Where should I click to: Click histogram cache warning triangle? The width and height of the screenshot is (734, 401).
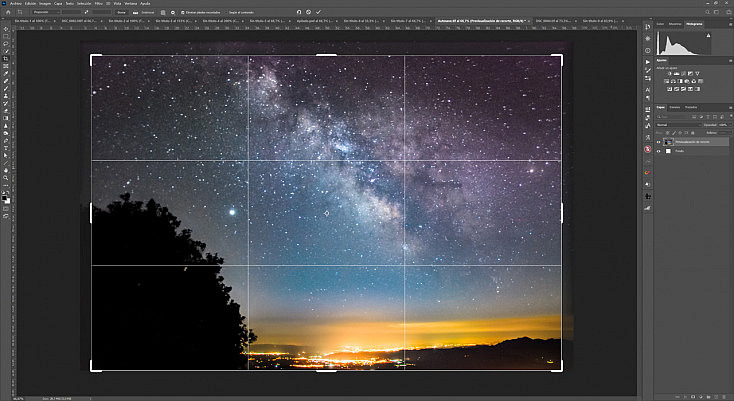point(708,35)
